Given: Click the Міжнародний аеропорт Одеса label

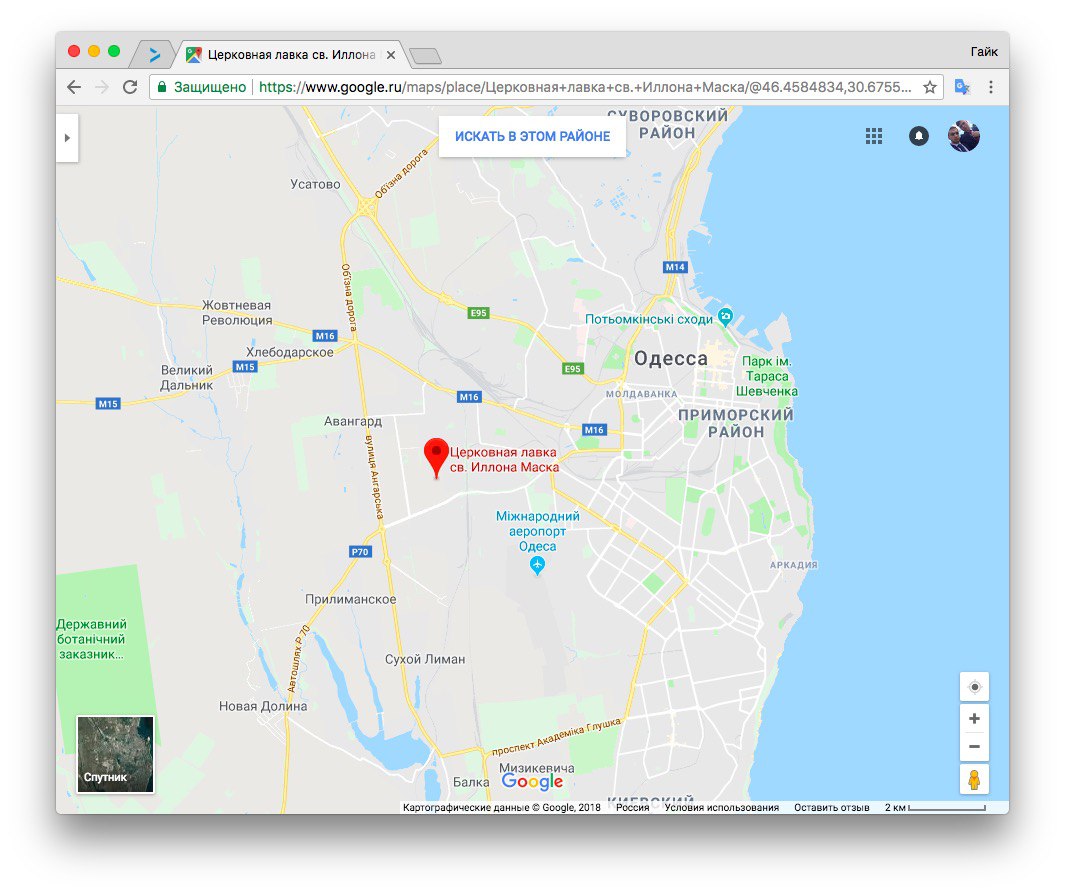Looking at the screenshot, I should pyautogui.click(x=537, y=531).
